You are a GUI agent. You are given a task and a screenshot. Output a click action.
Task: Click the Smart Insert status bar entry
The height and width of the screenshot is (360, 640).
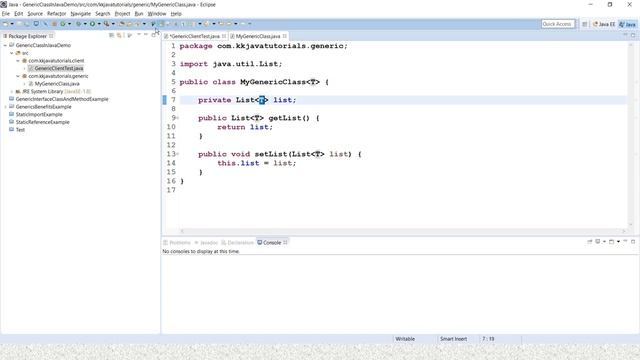[x=453, y=339]
